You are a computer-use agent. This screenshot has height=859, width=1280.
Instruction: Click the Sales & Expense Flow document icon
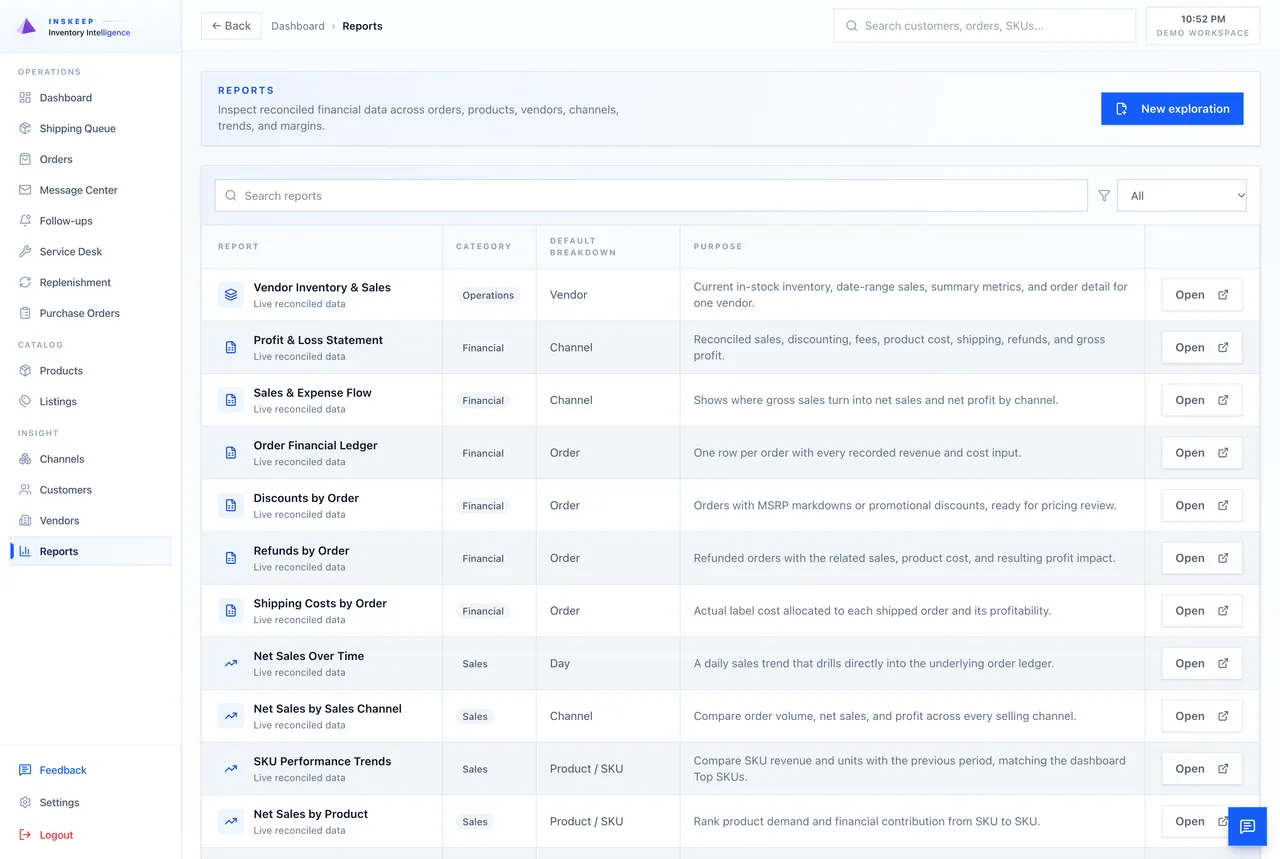231,400
